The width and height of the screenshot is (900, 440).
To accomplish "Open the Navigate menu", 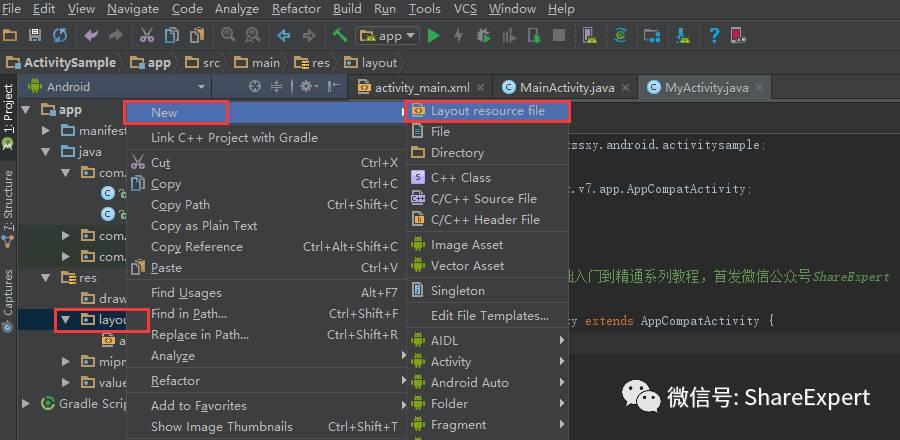I will tap(133, 9).
